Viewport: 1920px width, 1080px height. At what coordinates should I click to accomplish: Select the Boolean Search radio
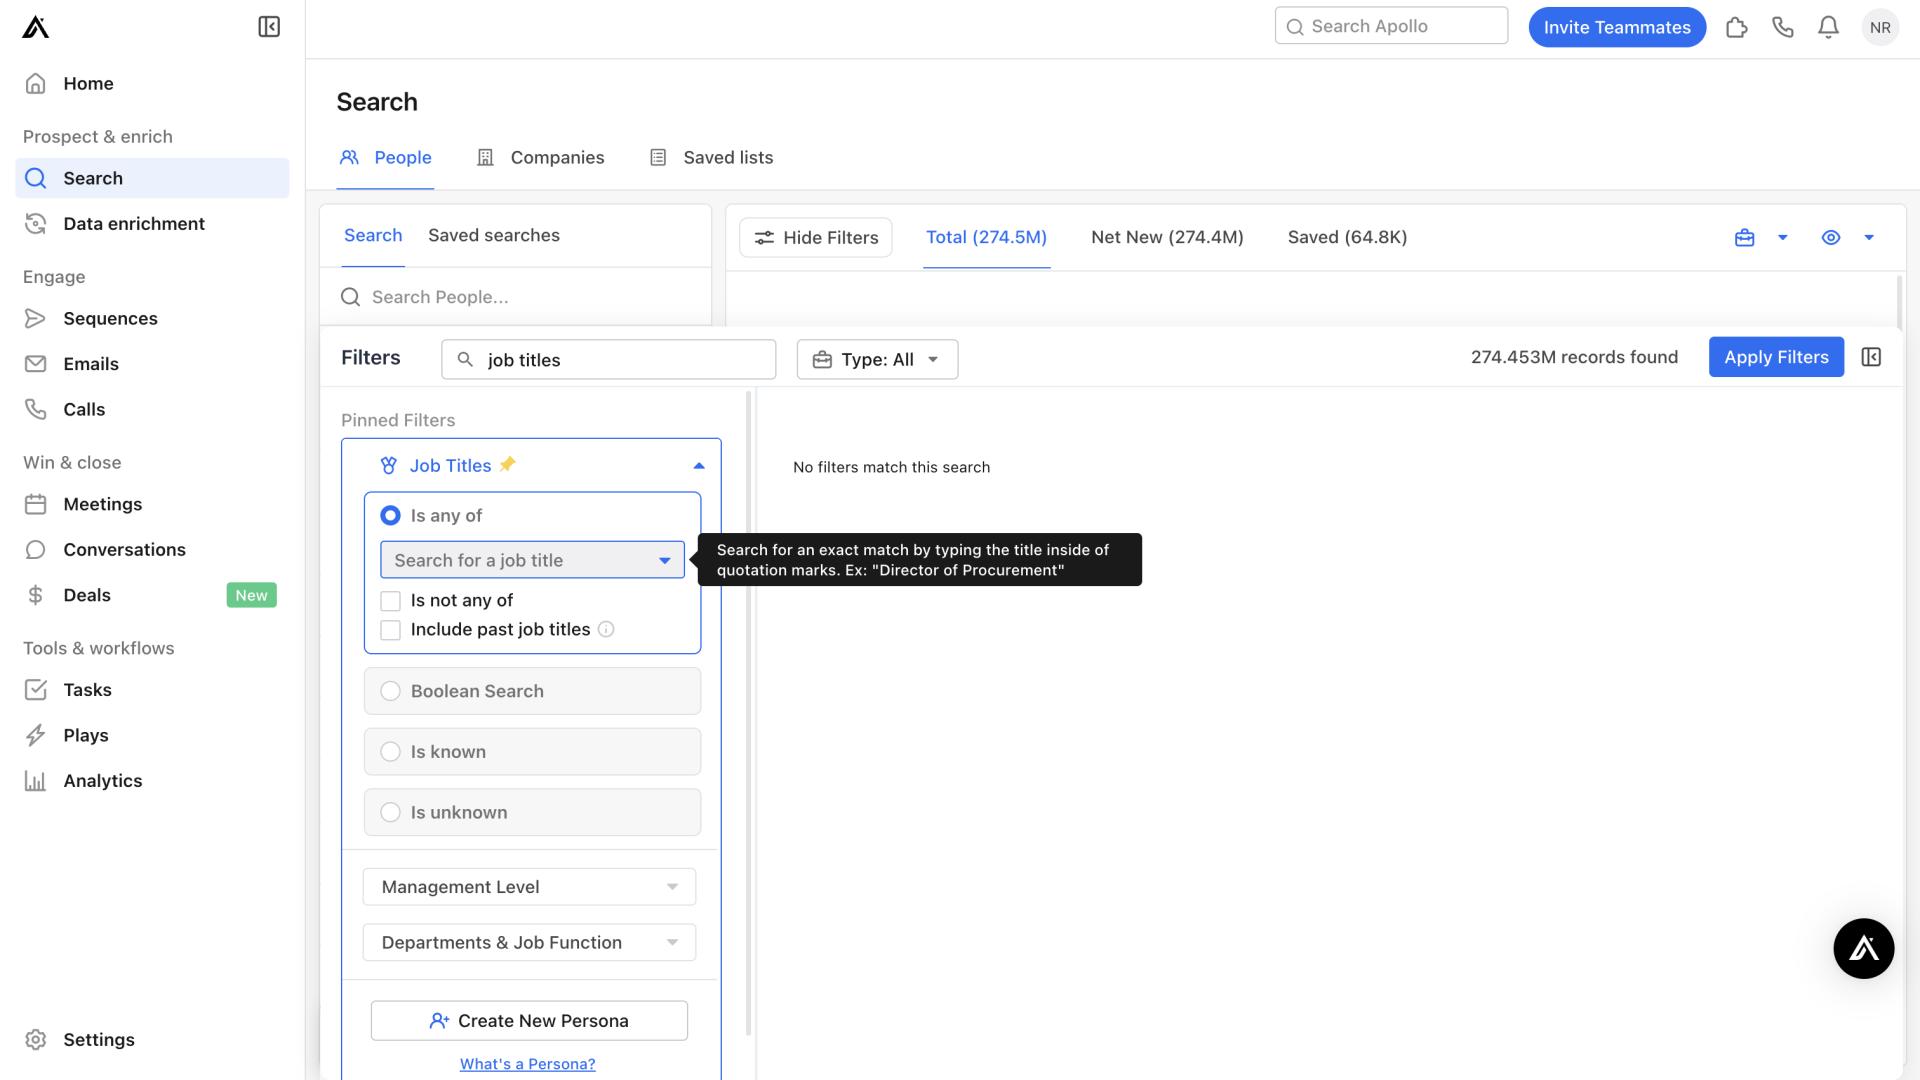click(x=391, y=692)
